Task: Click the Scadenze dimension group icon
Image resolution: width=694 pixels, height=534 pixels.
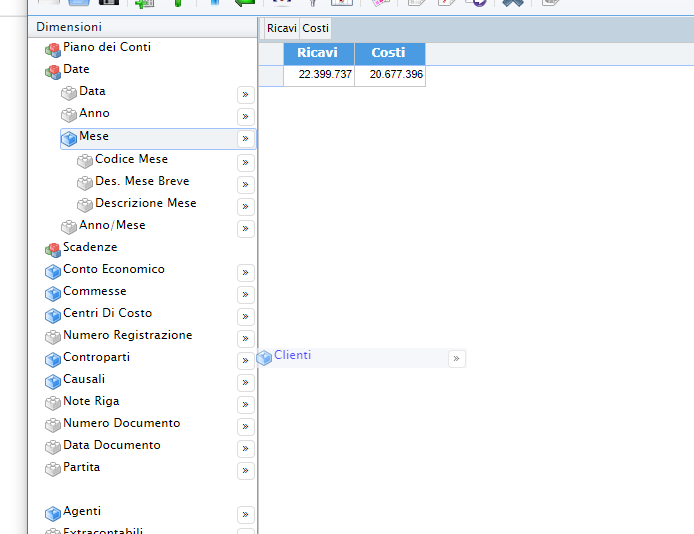Action: 52,249
